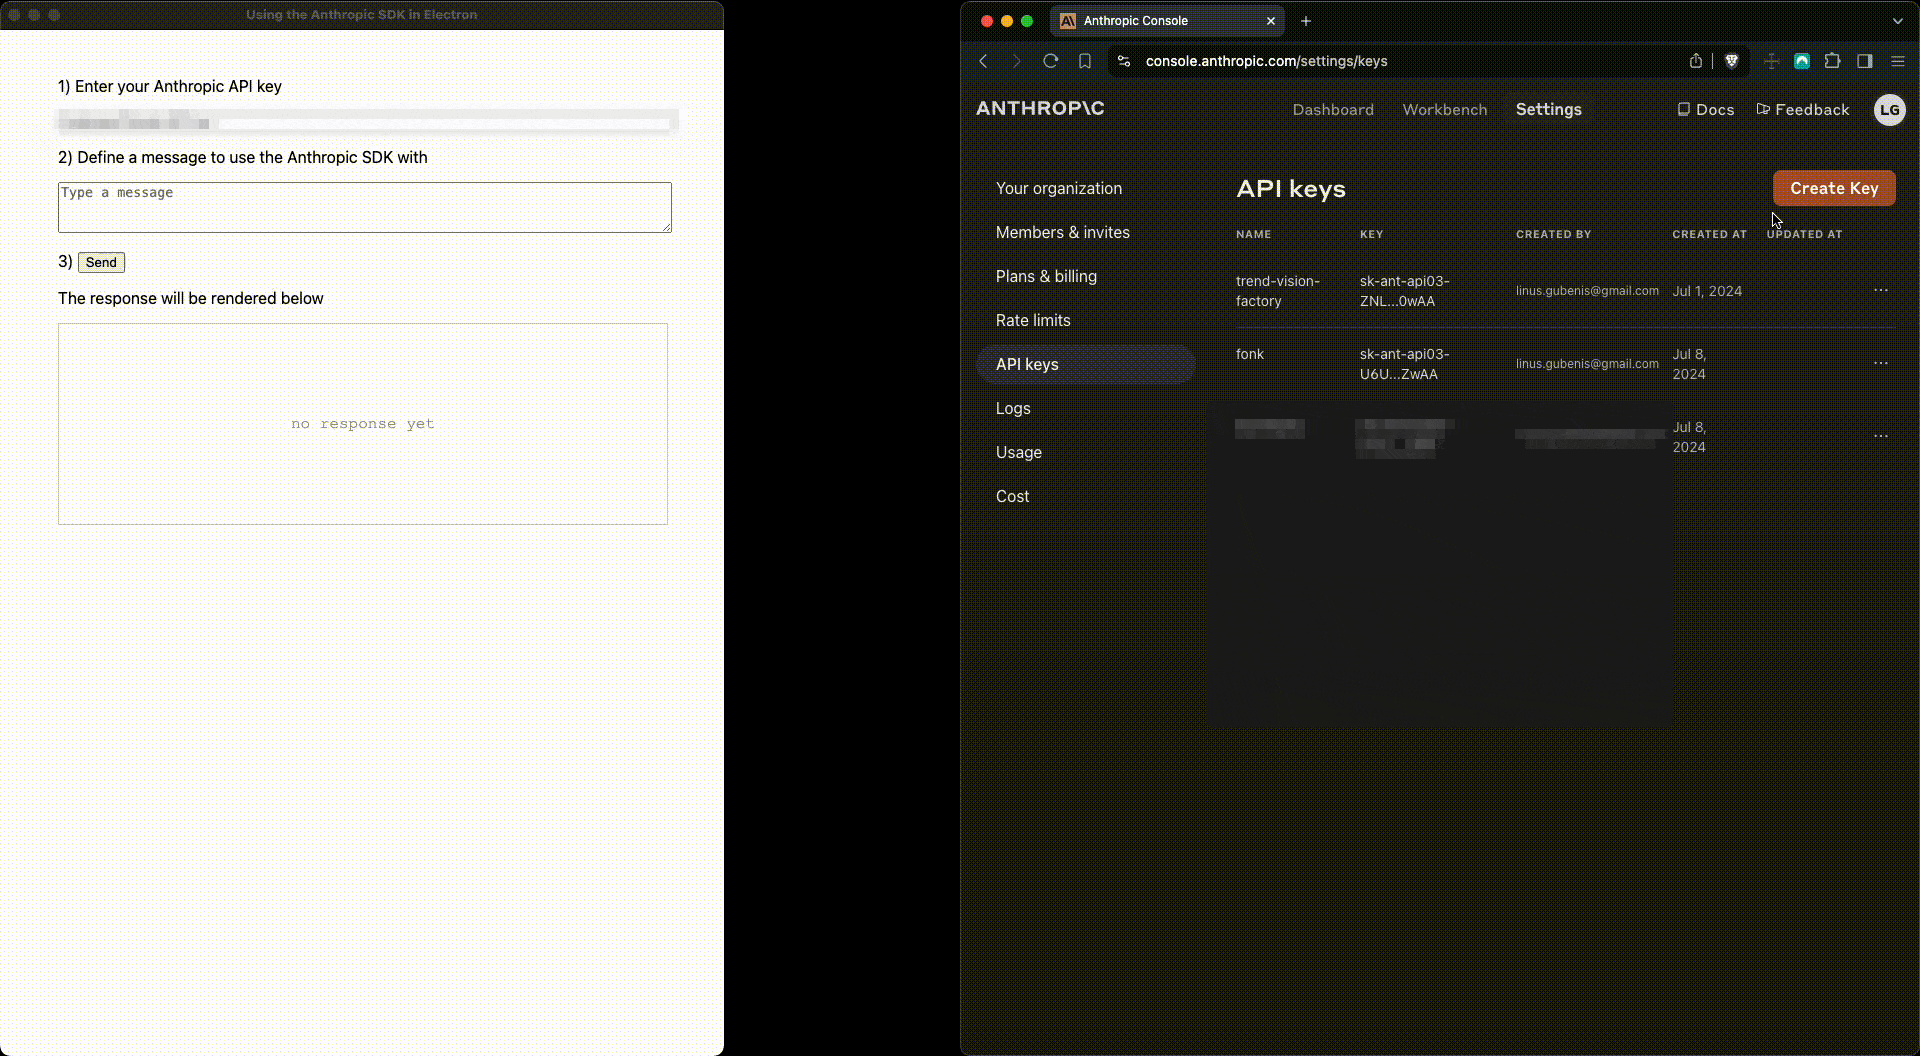Viewport: 1920px width, 1056px height.
Task: Click the UPDATED AT column header
Action: click(x=1804, y=234)
